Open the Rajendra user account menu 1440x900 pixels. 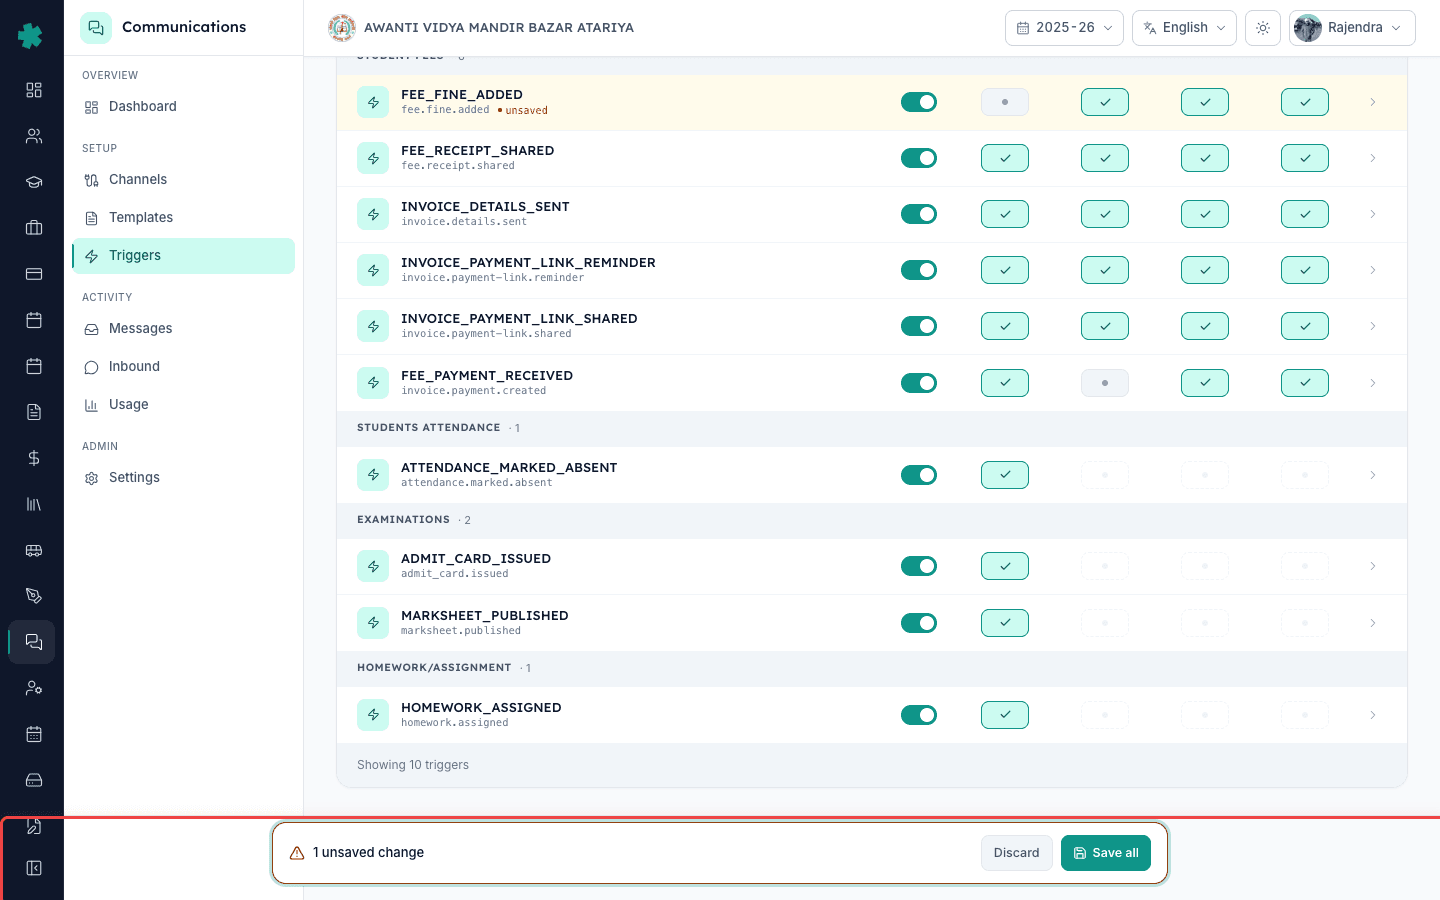(1352, 28)
